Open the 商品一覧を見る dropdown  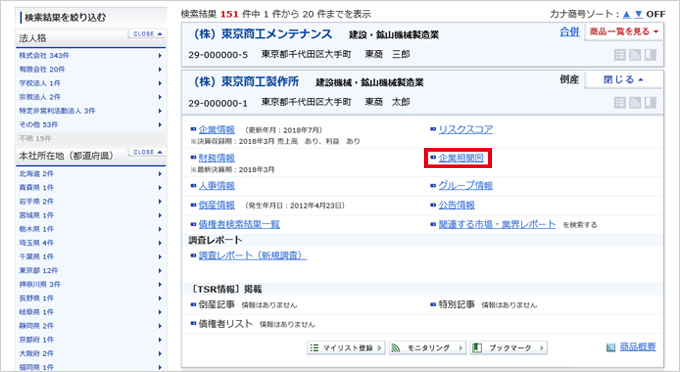pos(624,32)
